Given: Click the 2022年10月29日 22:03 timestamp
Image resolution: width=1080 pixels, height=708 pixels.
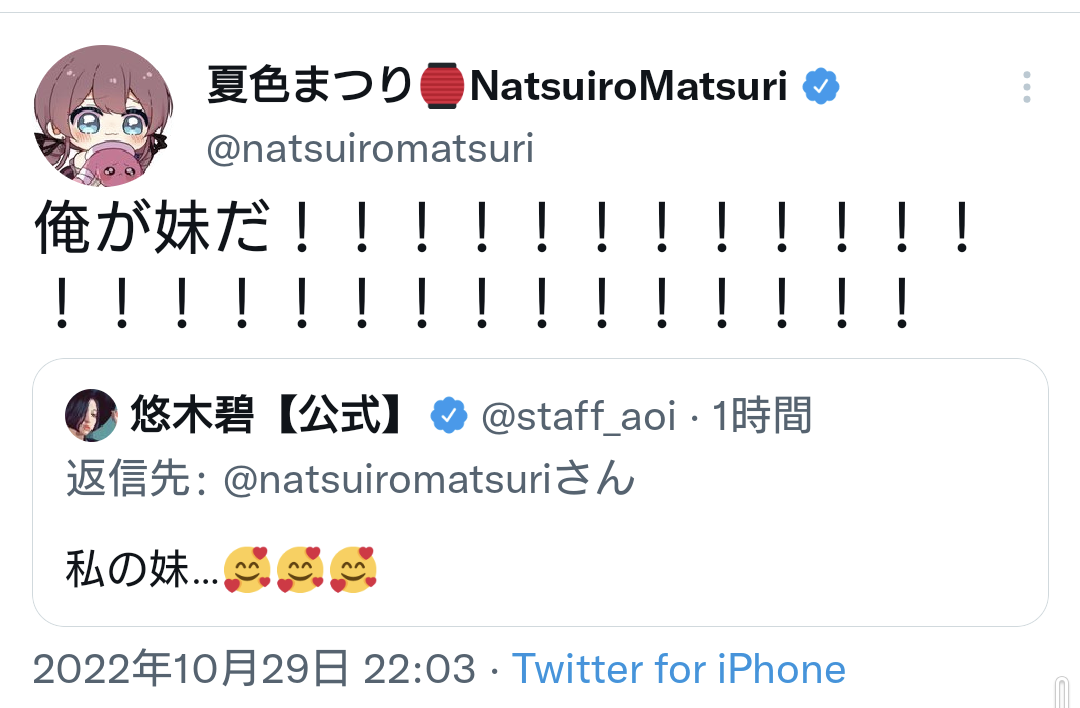Looking at the screenshot, I should tap(254, 669).
